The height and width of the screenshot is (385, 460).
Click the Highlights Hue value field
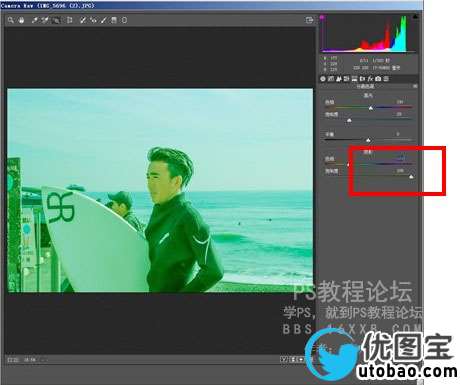tap(400, 102)
